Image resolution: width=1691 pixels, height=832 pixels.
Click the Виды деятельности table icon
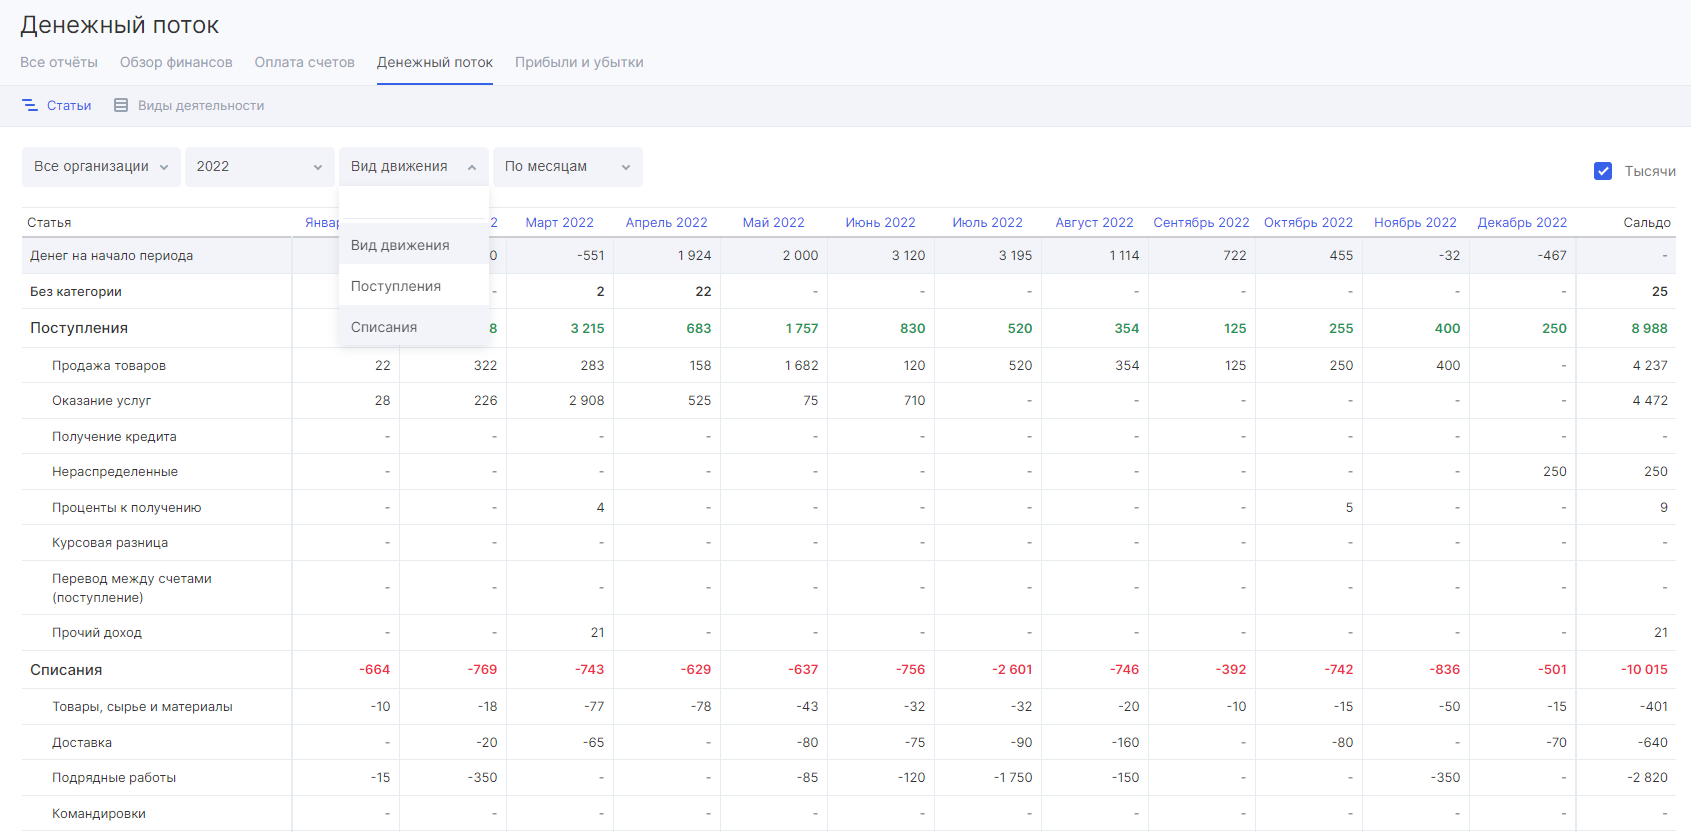[x=121, y=105]
